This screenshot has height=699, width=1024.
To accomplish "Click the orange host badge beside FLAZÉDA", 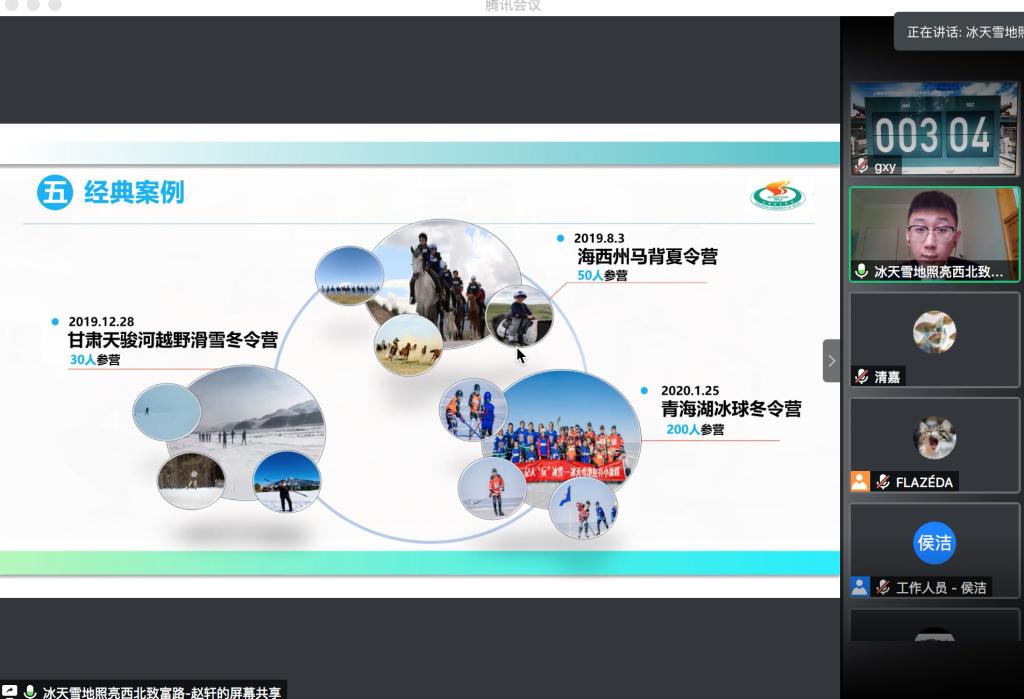I will pyautogui.click(x=860, y=482).
